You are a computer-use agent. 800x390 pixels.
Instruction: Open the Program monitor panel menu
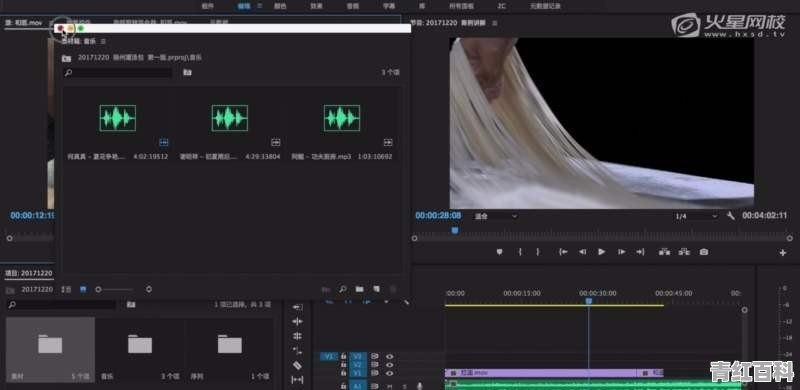point(495,23)
